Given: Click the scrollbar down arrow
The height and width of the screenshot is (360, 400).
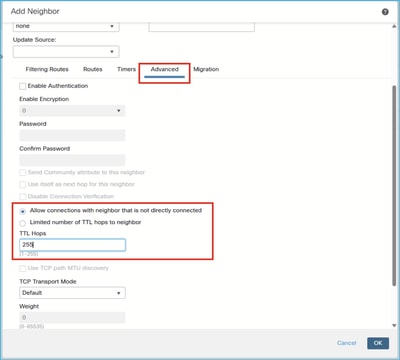Looking at the screenshot, I should pyautogui.click(x=394, y=325).
